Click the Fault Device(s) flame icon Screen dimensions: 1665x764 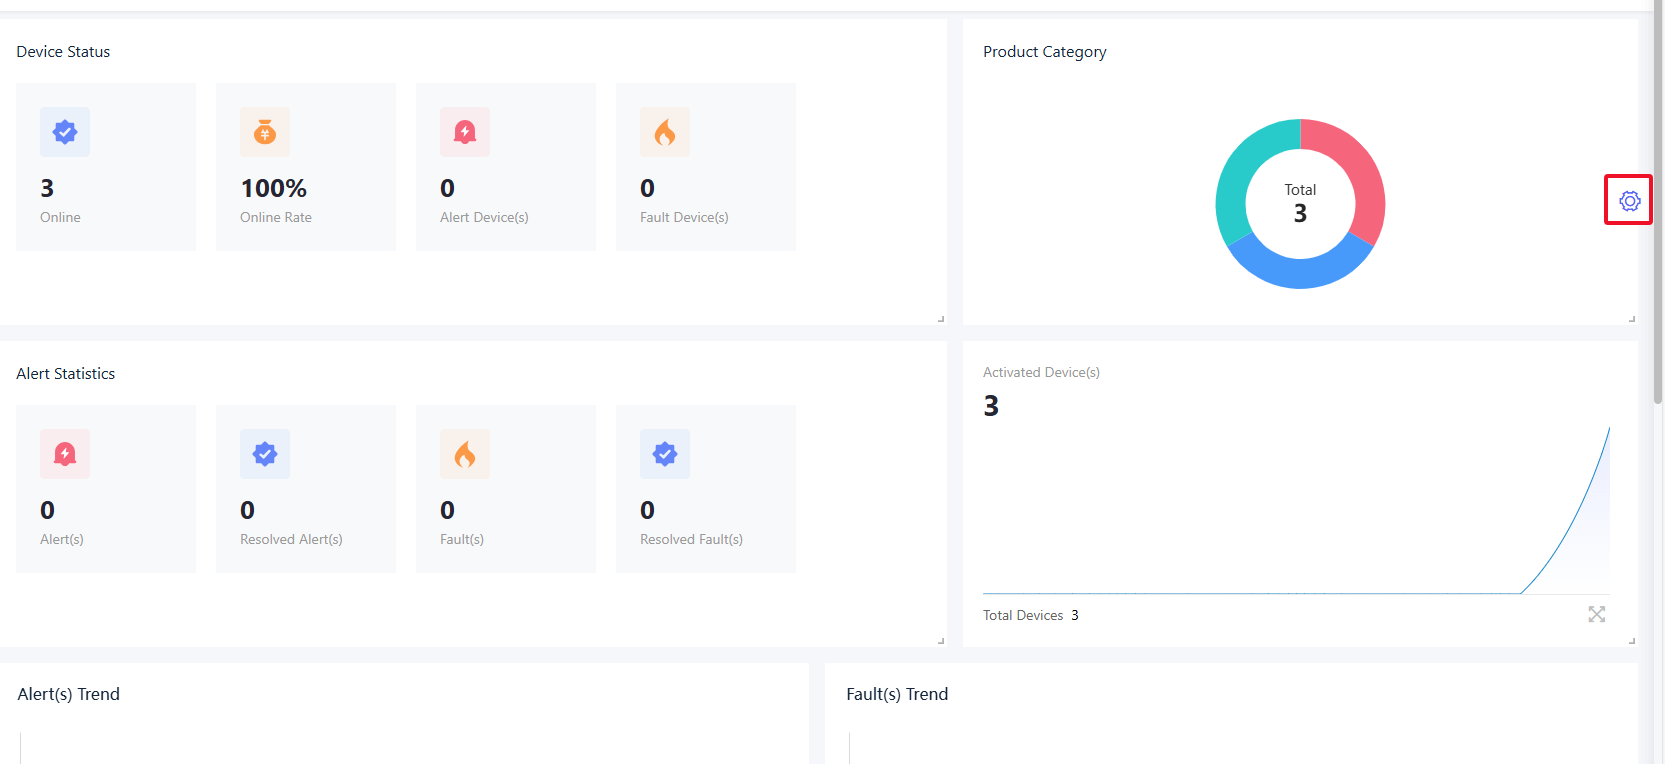point(665,132)
